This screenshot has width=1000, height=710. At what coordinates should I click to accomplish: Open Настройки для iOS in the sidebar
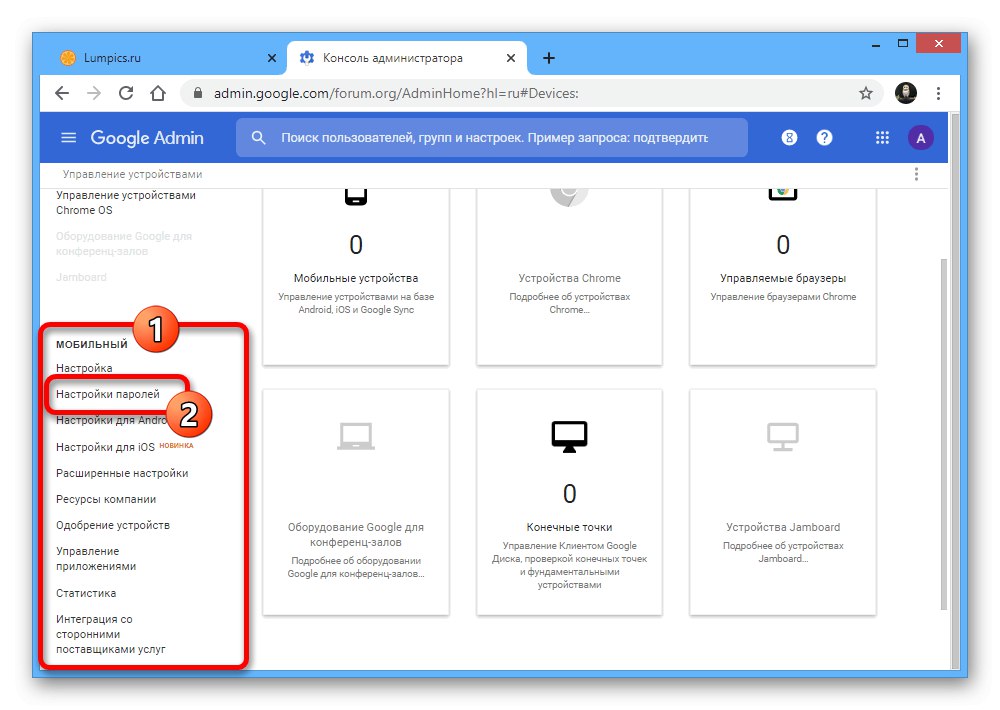click(x=105, y=447)
